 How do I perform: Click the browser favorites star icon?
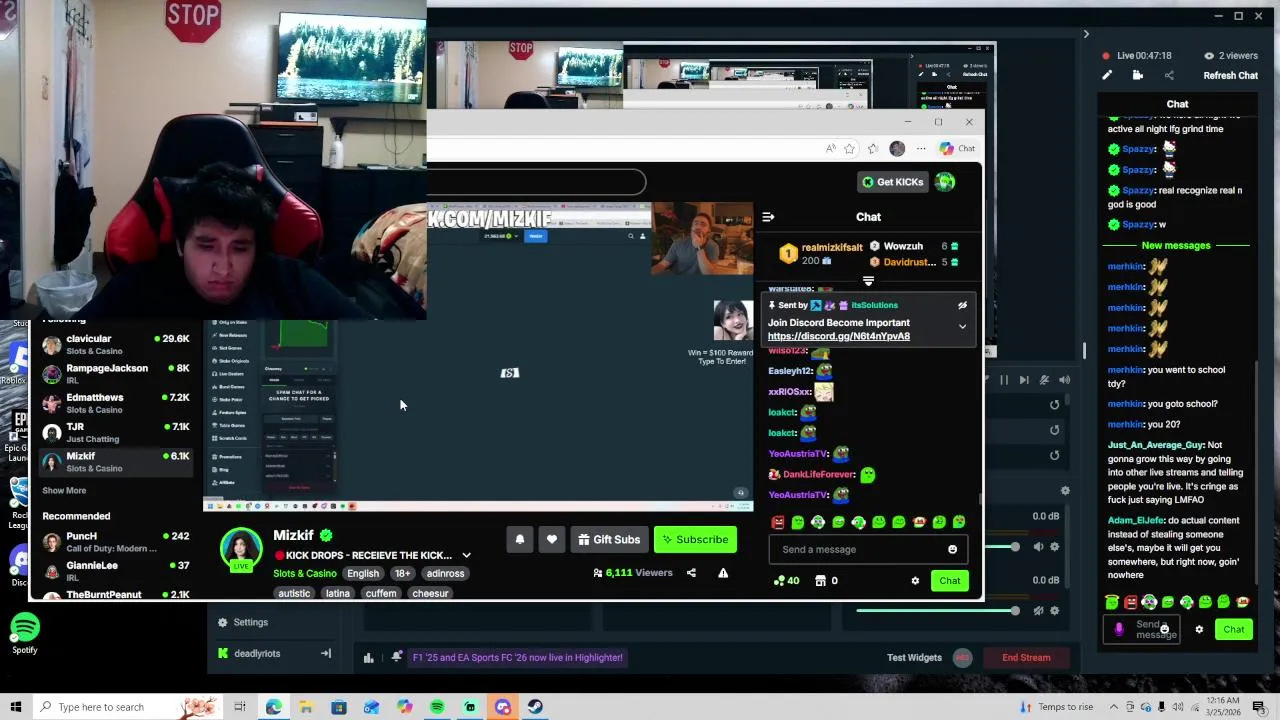[849, 149]
